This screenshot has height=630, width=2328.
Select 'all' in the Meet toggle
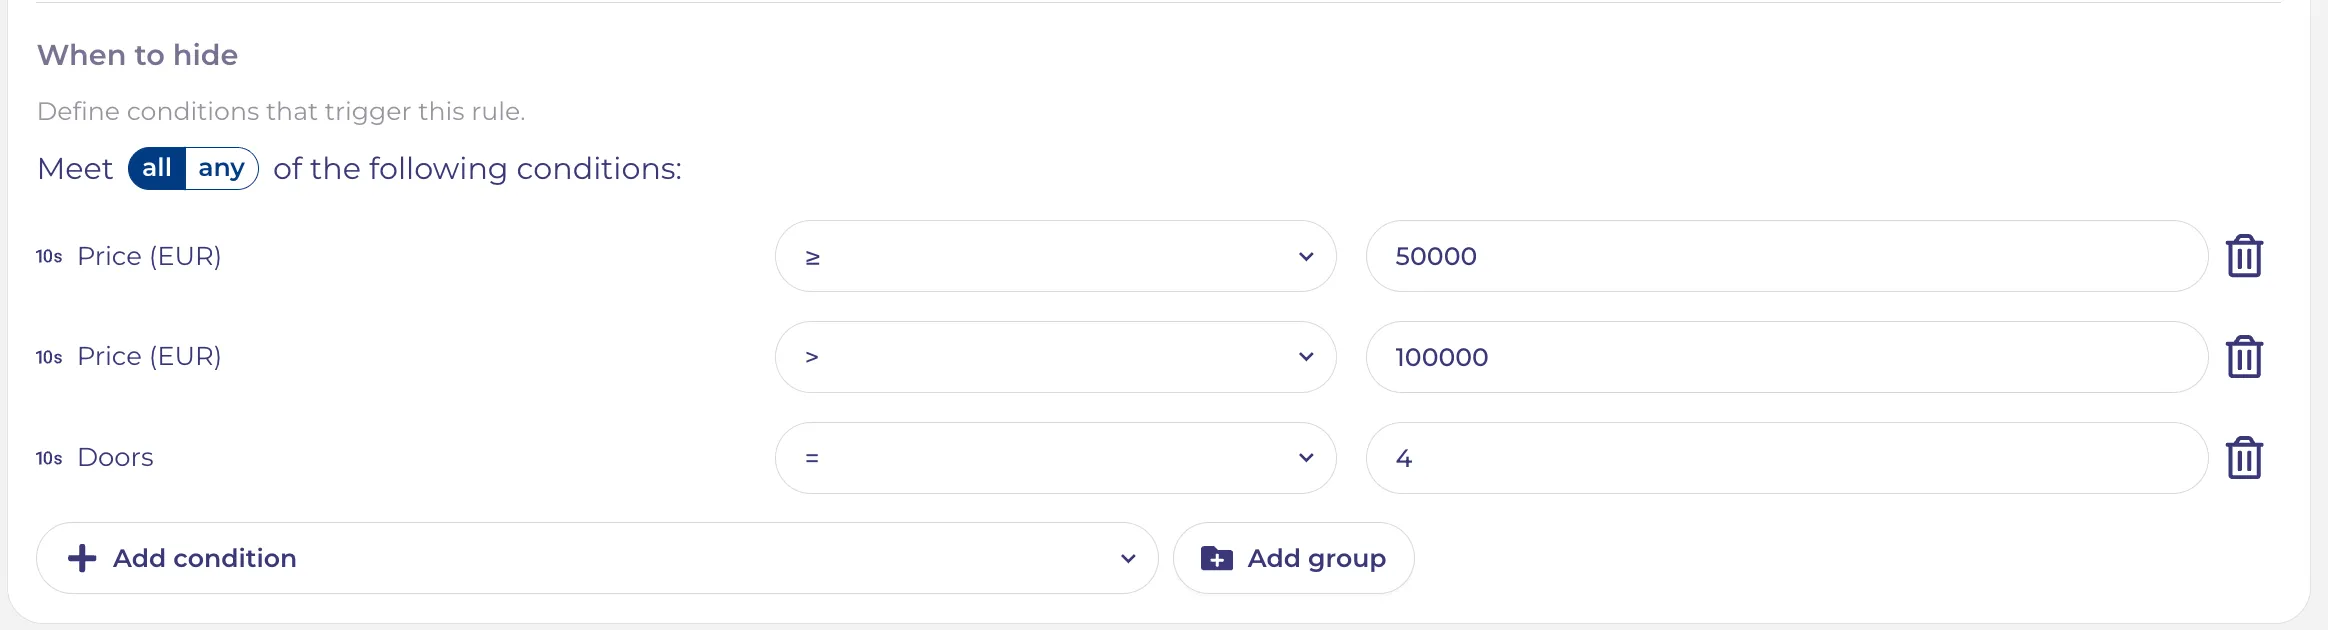coord(157,168)
